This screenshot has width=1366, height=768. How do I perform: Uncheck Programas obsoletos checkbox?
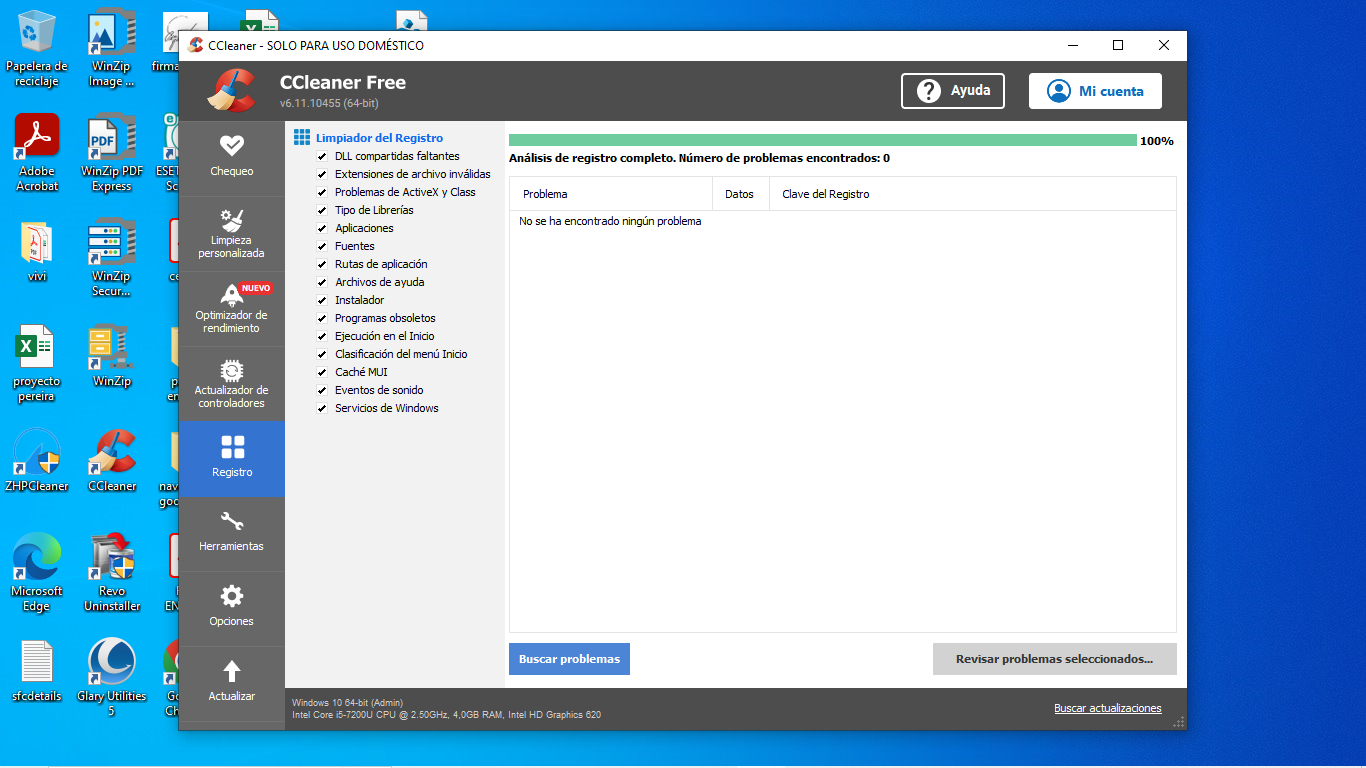click(322, 319)
